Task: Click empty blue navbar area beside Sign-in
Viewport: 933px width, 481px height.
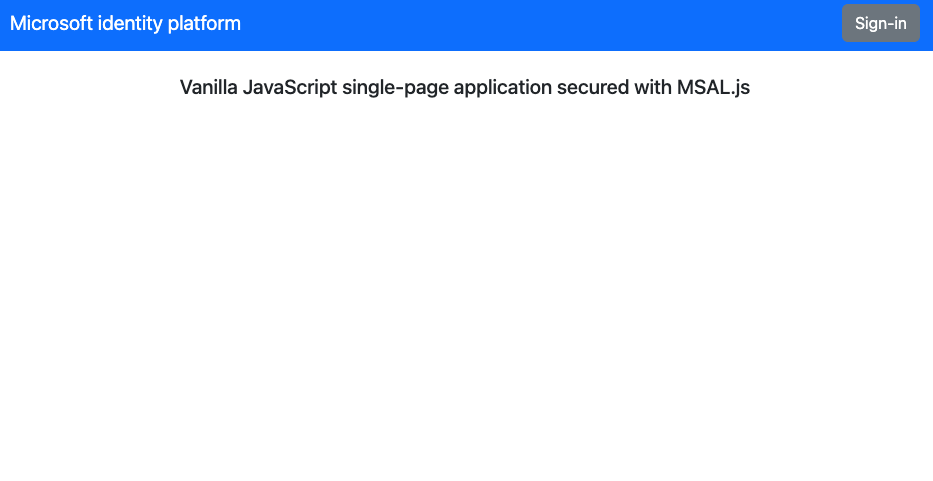Action: click(x=550, y=23)
